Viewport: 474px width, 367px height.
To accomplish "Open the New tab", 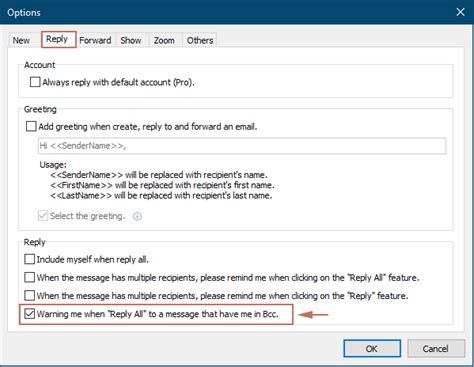I will point(21,40).
